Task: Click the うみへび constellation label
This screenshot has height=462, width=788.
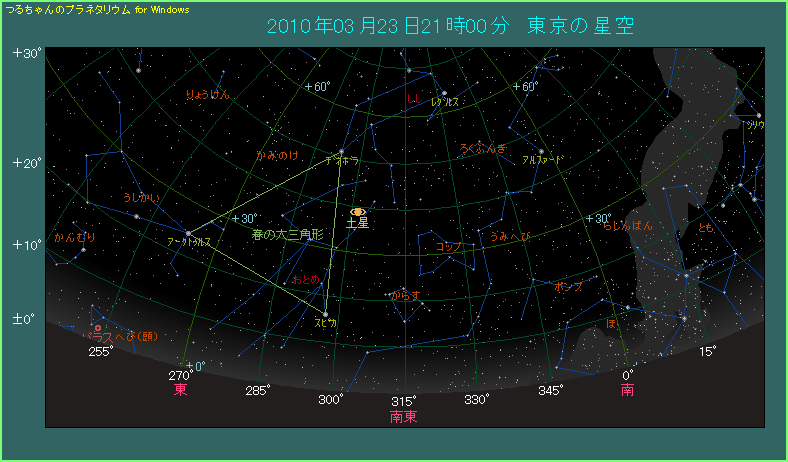Action: [510, 236]
